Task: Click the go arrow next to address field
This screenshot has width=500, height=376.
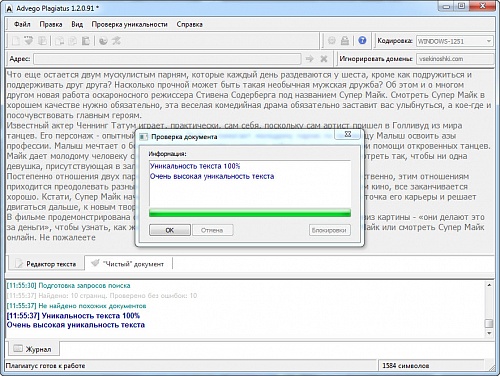Action: pos(310,59)
